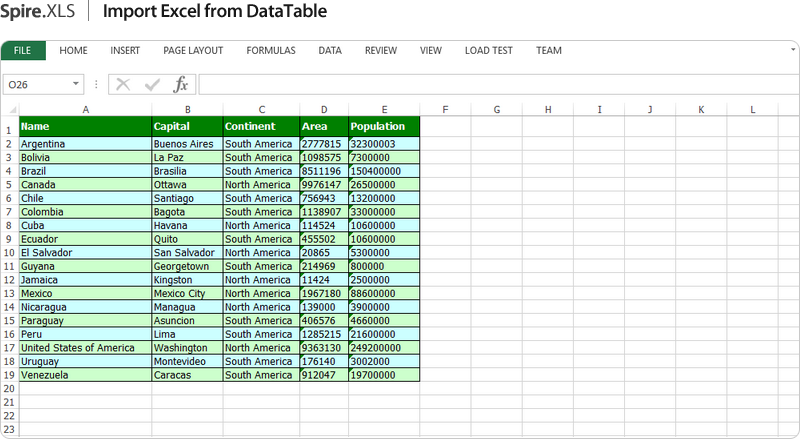This screenshot has width=800, height=440.
Task: Select the DATA ribbon tab
Action: 330,51
